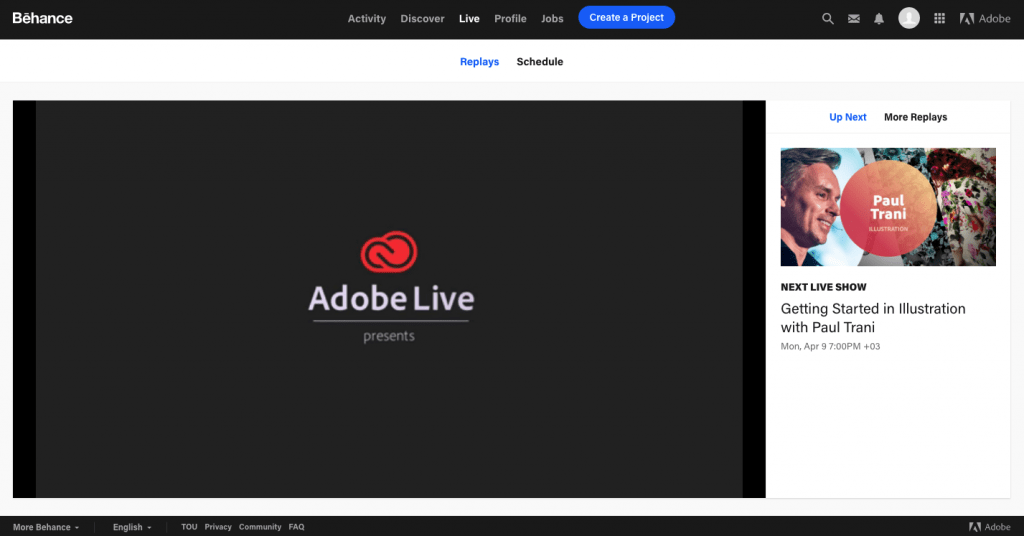Select the Up Next tab
The height and width of the screenshot is (536, 1024).
pos(848,117)
